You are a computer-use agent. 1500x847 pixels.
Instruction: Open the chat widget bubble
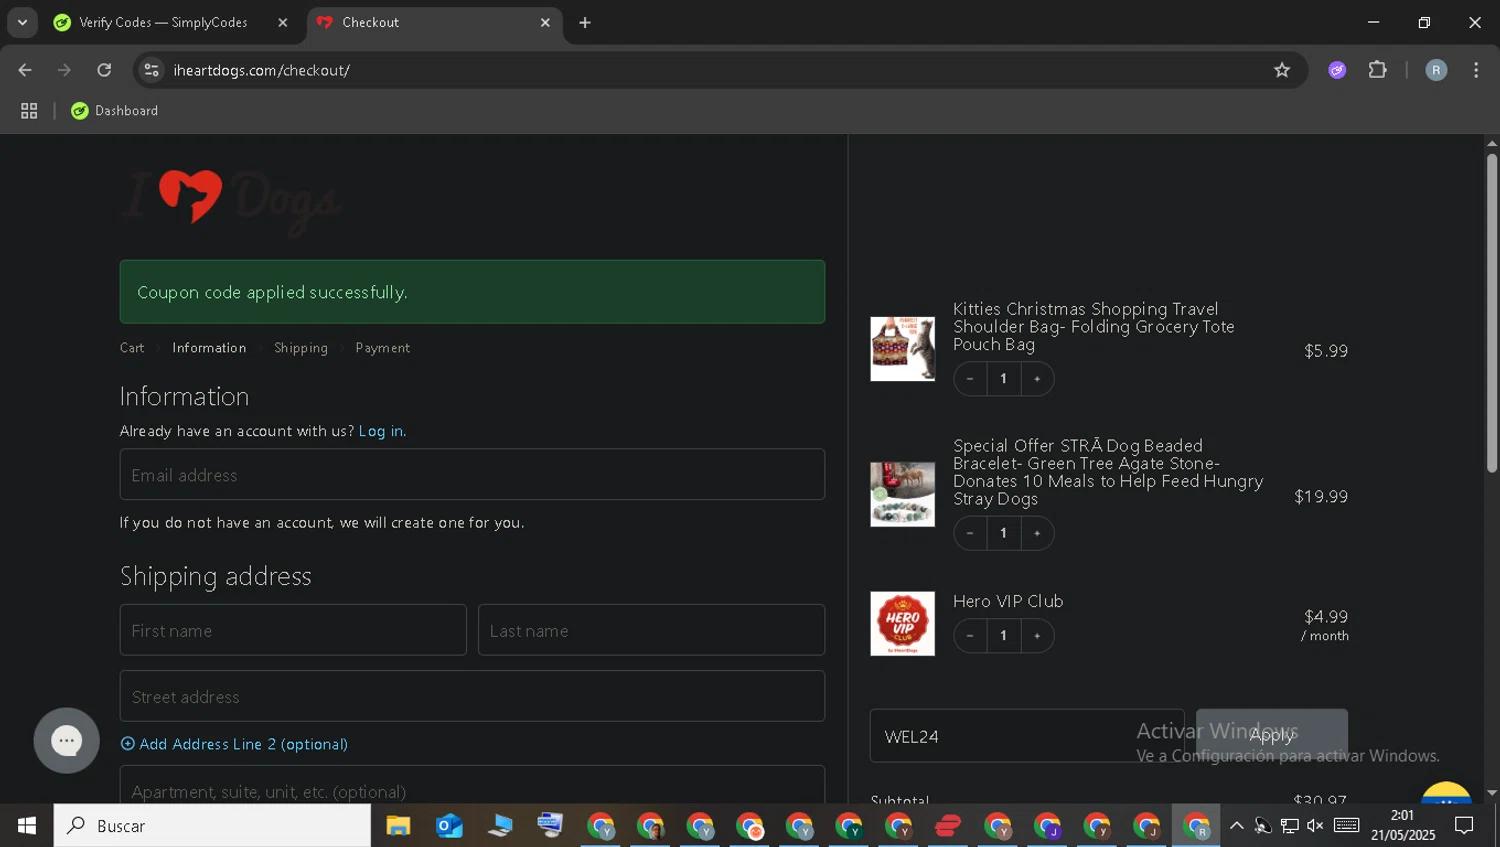click(66, 741)
